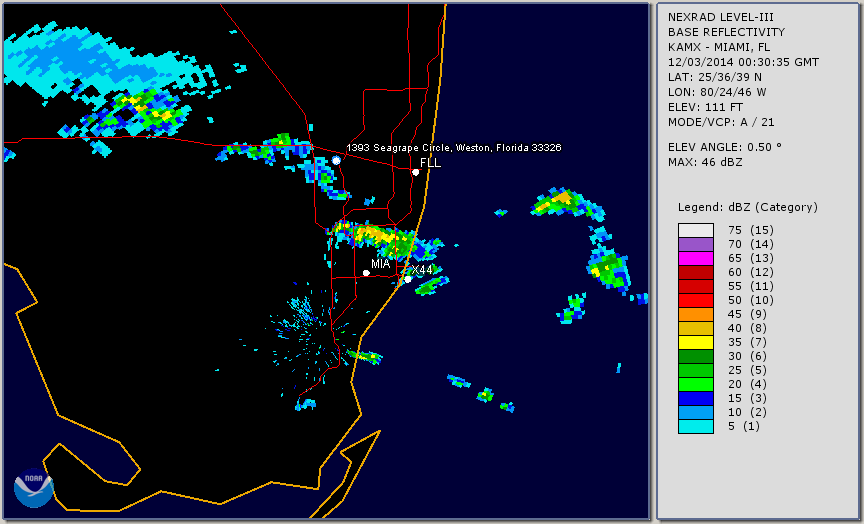
Task: Click the 'X44' map label
Action: click(x=422, y=269)
